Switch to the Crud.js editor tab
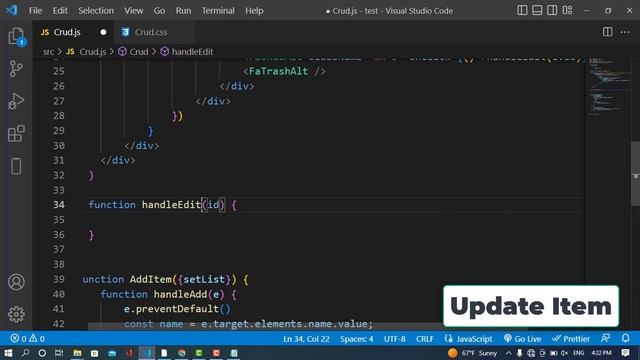The height and width of the screenshot is (360, 640). tap(67, 32)
